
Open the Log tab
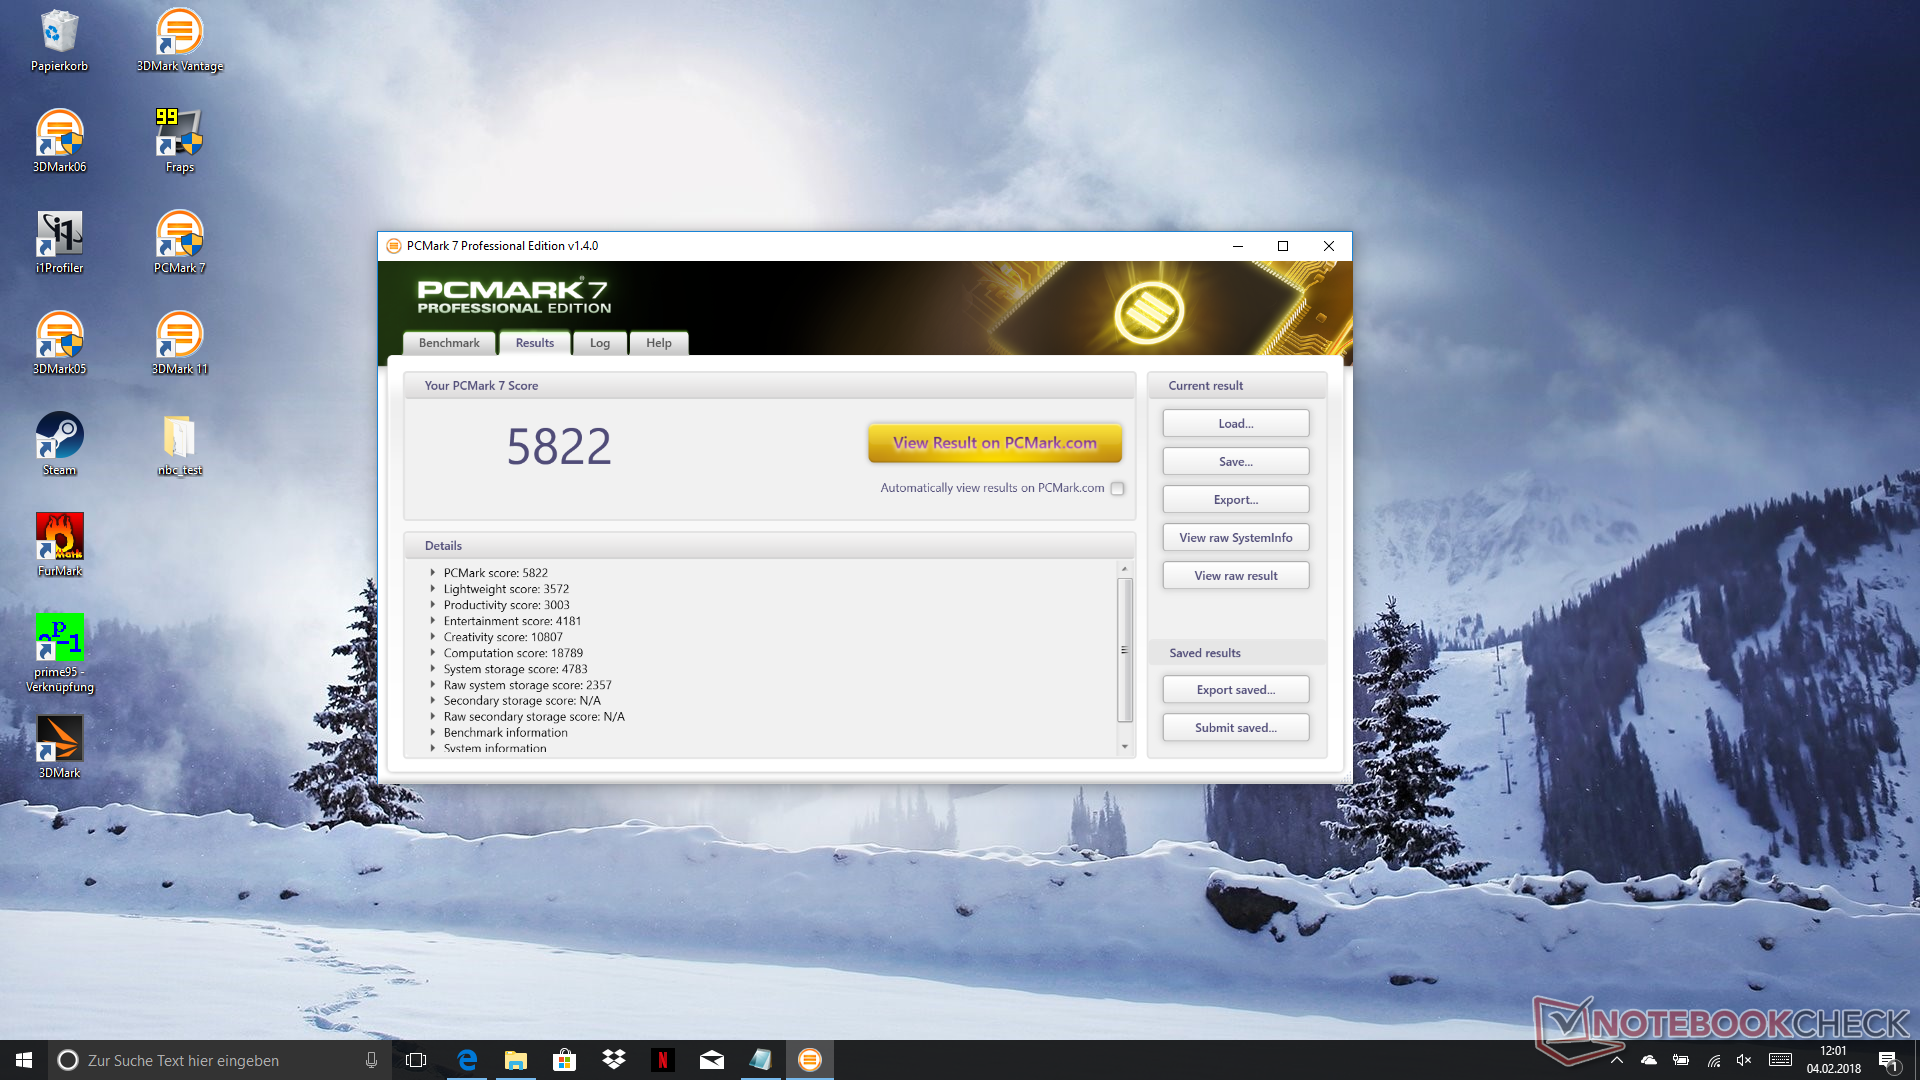(x=599, y=343)
